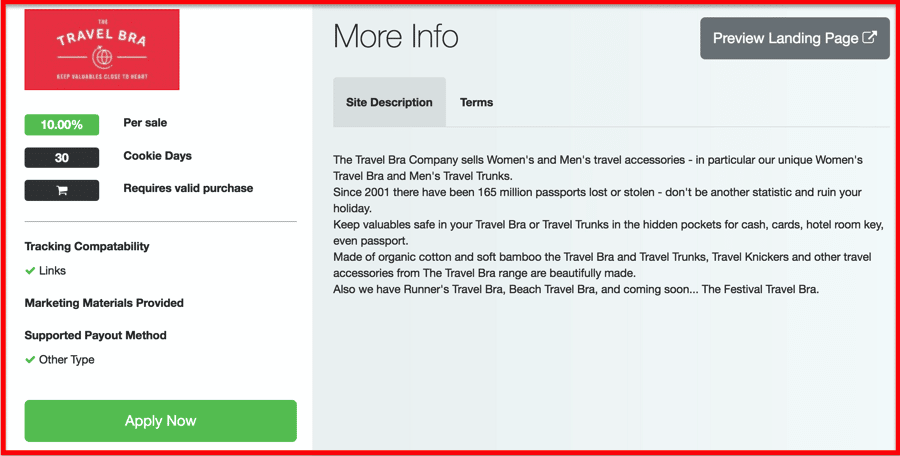Select the Site Description tab

click(389, 102)
